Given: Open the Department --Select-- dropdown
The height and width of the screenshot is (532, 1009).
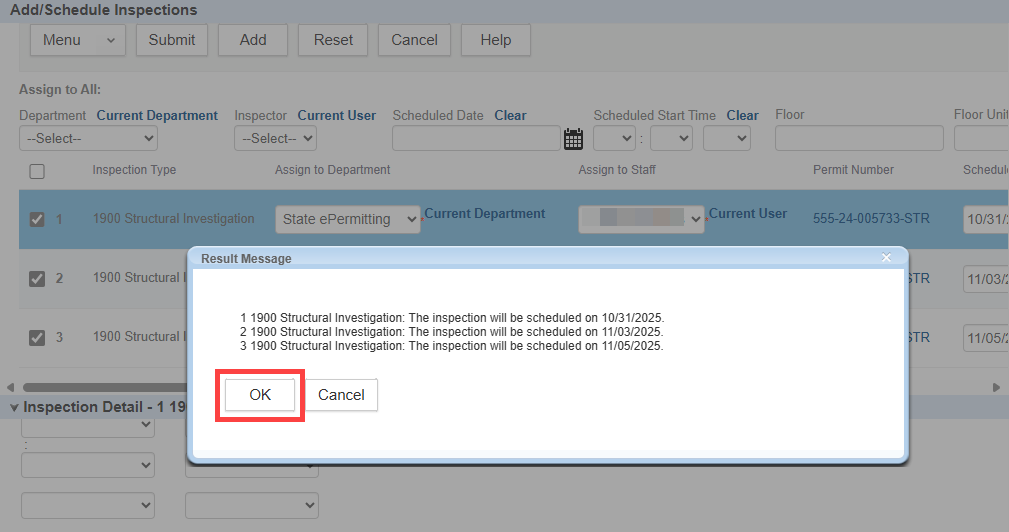Looking at the screenshot, I should point(88,138).
